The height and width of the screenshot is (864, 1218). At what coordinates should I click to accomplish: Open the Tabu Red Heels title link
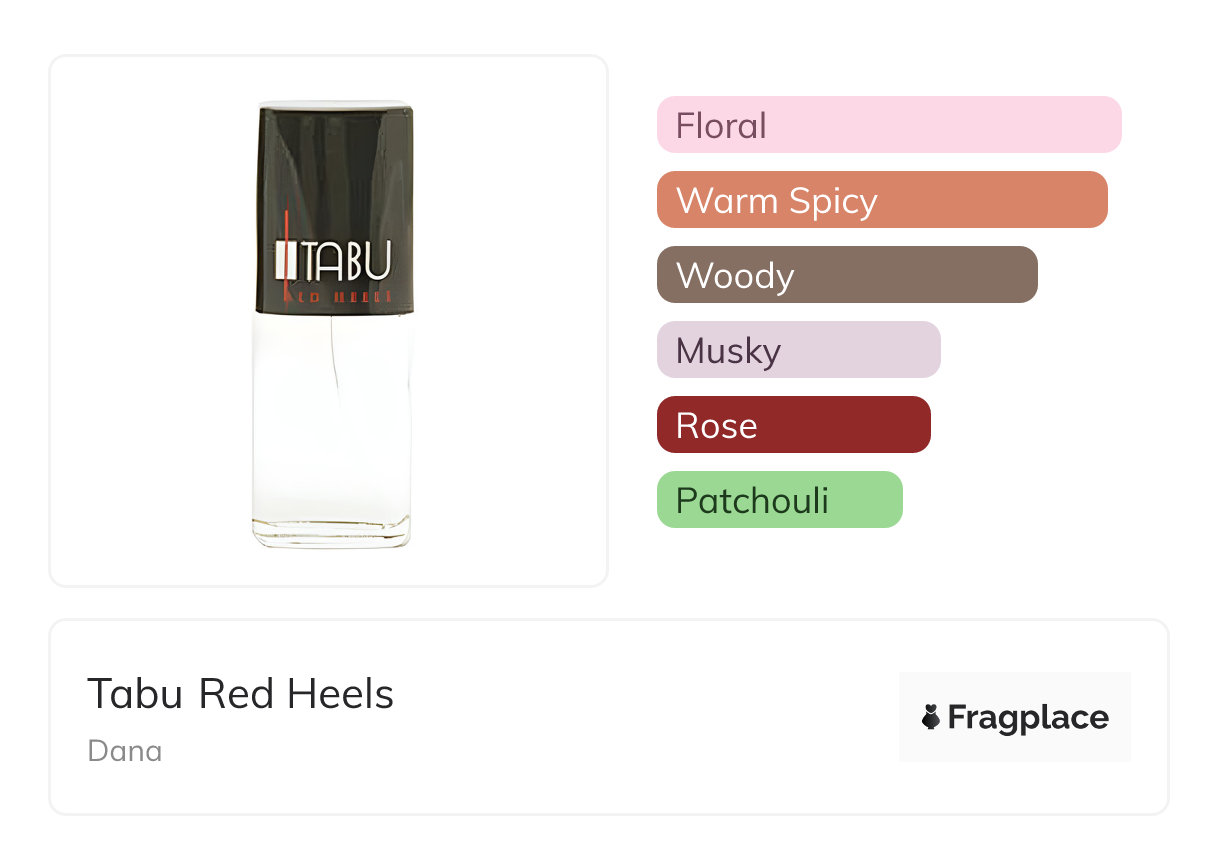pyautogui.click(x=240, y=693)
